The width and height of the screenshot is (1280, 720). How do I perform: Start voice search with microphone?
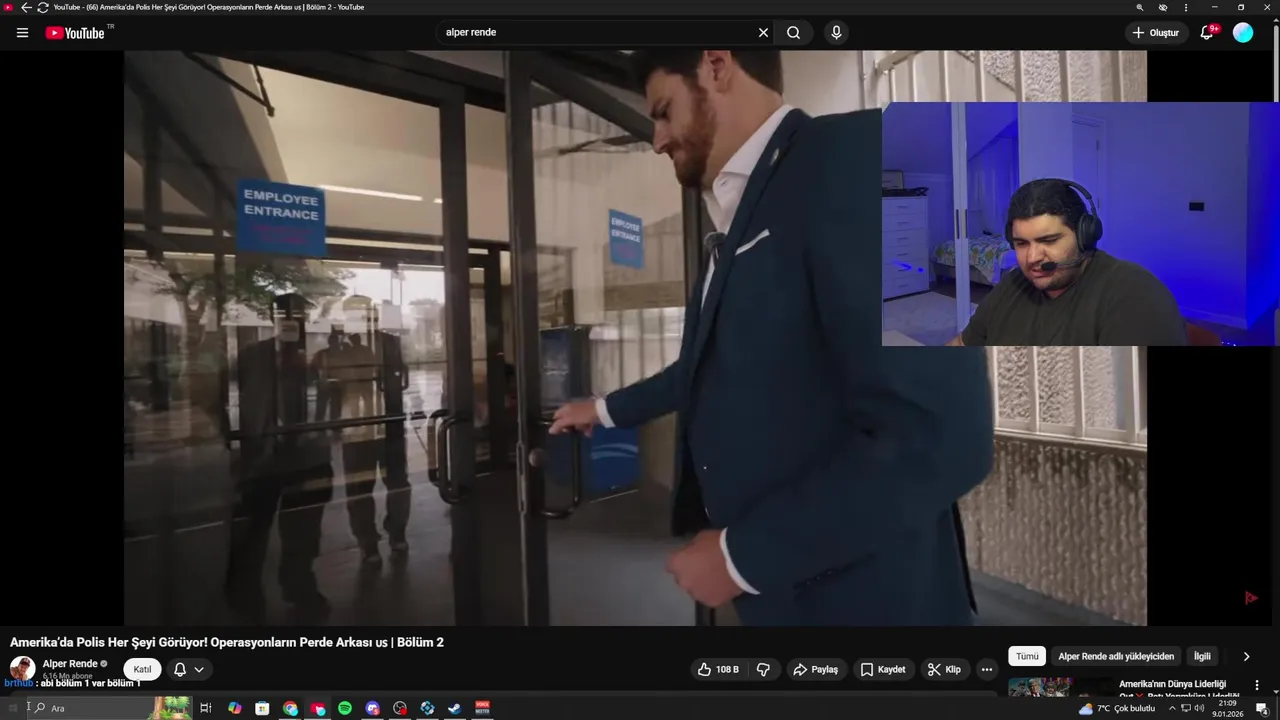pyautogui.click(x=836, y=33)
